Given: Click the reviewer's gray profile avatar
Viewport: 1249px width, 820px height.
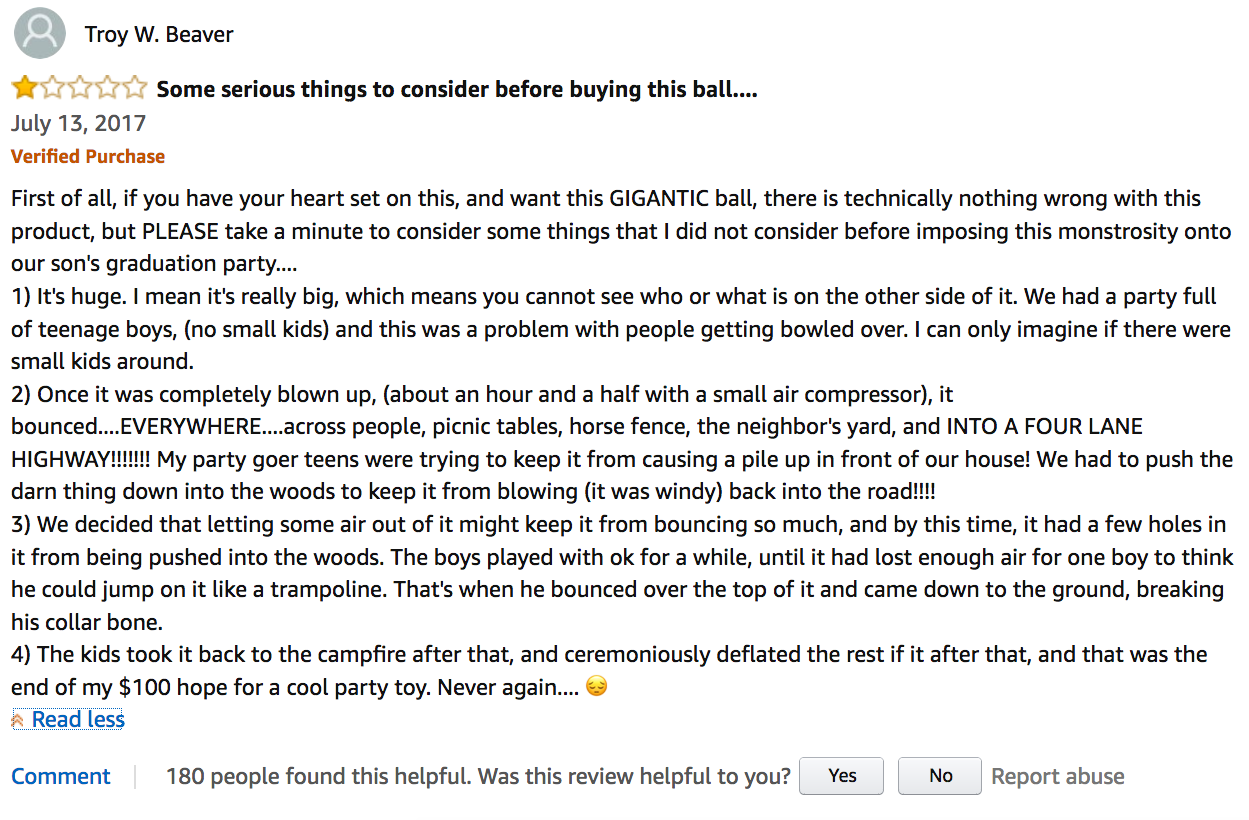Looking at the screenshot, I should 39,34.
